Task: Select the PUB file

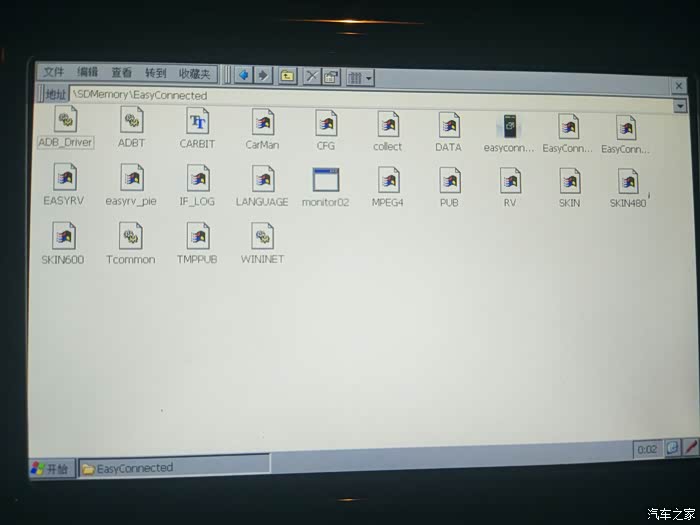Action: click(x=449, y=188)
